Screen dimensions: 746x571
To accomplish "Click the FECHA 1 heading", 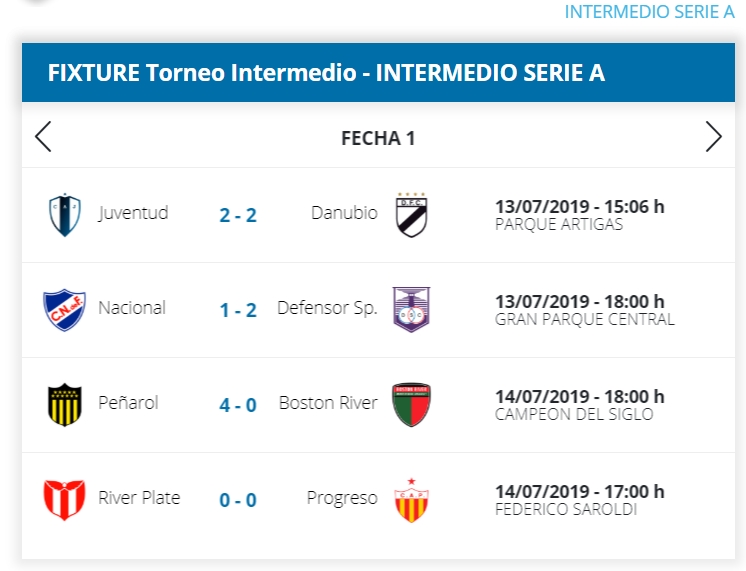I will [x=378, y=138].
